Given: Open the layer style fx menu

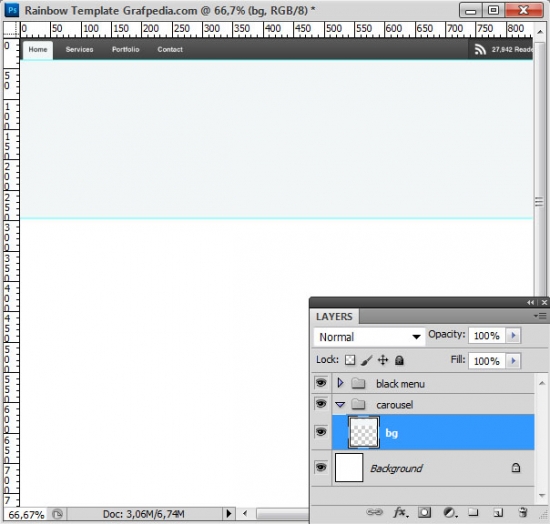Looking at the screenshot, I should click(400, 513).
